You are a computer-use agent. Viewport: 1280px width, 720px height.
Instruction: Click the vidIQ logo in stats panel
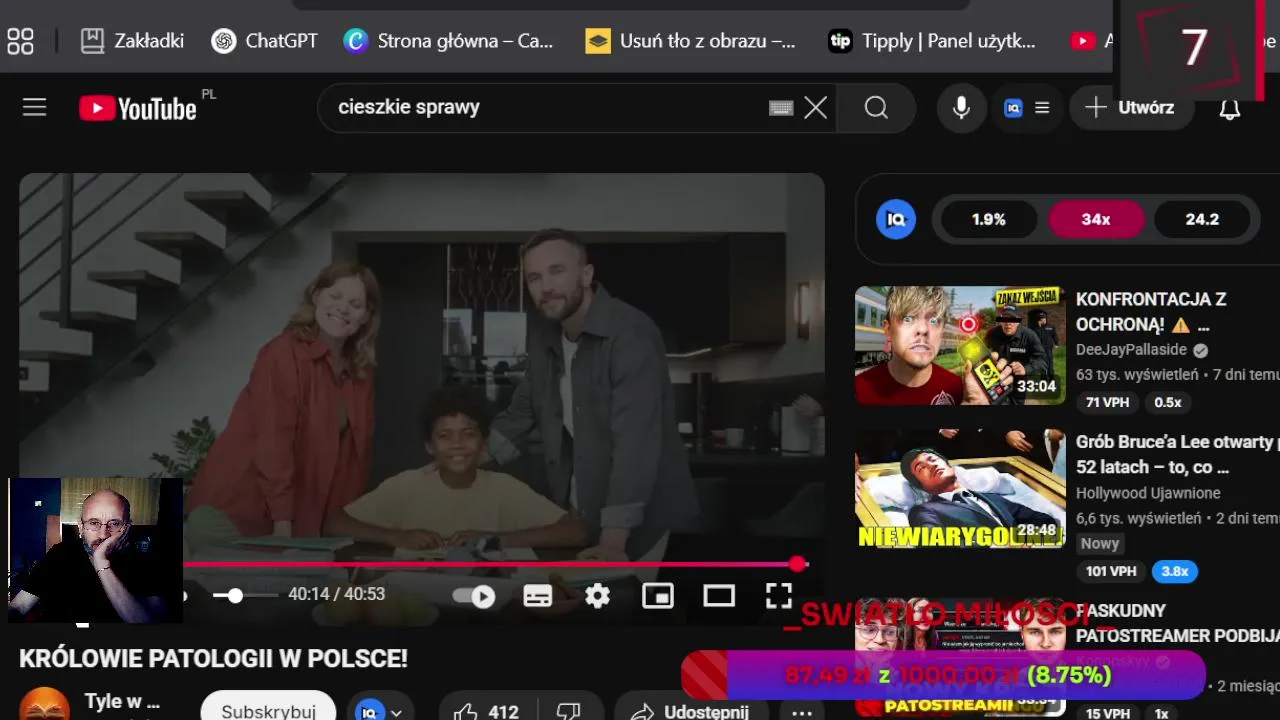896,219
